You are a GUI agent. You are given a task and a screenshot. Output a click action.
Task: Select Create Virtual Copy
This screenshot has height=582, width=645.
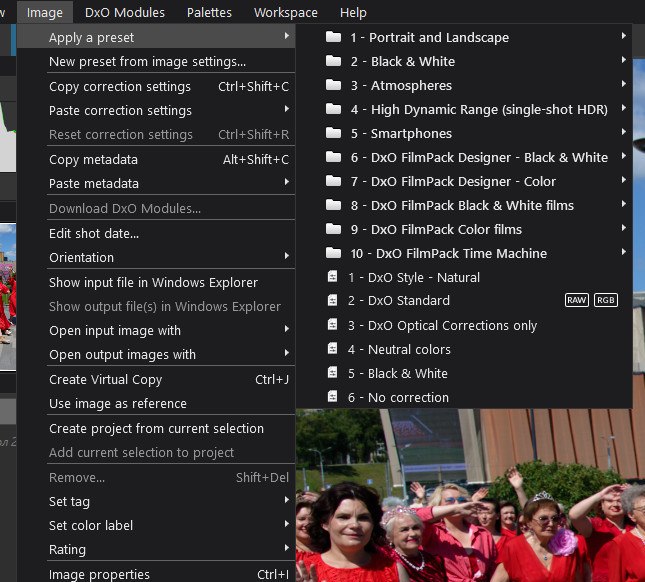pos(156,379)
